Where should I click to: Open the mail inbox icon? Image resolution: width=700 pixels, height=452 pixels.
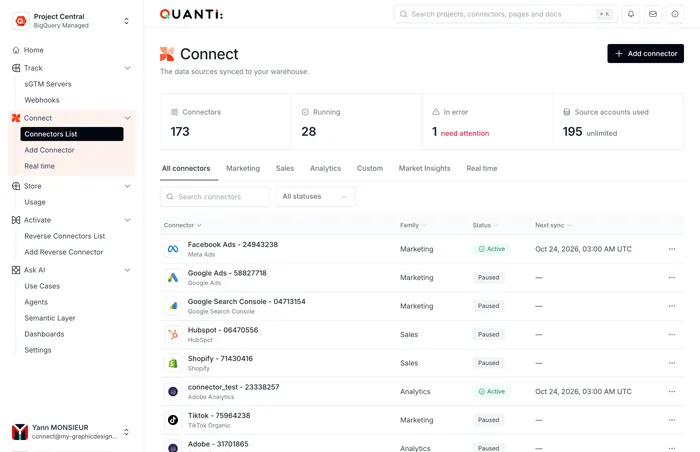(653, 14)
